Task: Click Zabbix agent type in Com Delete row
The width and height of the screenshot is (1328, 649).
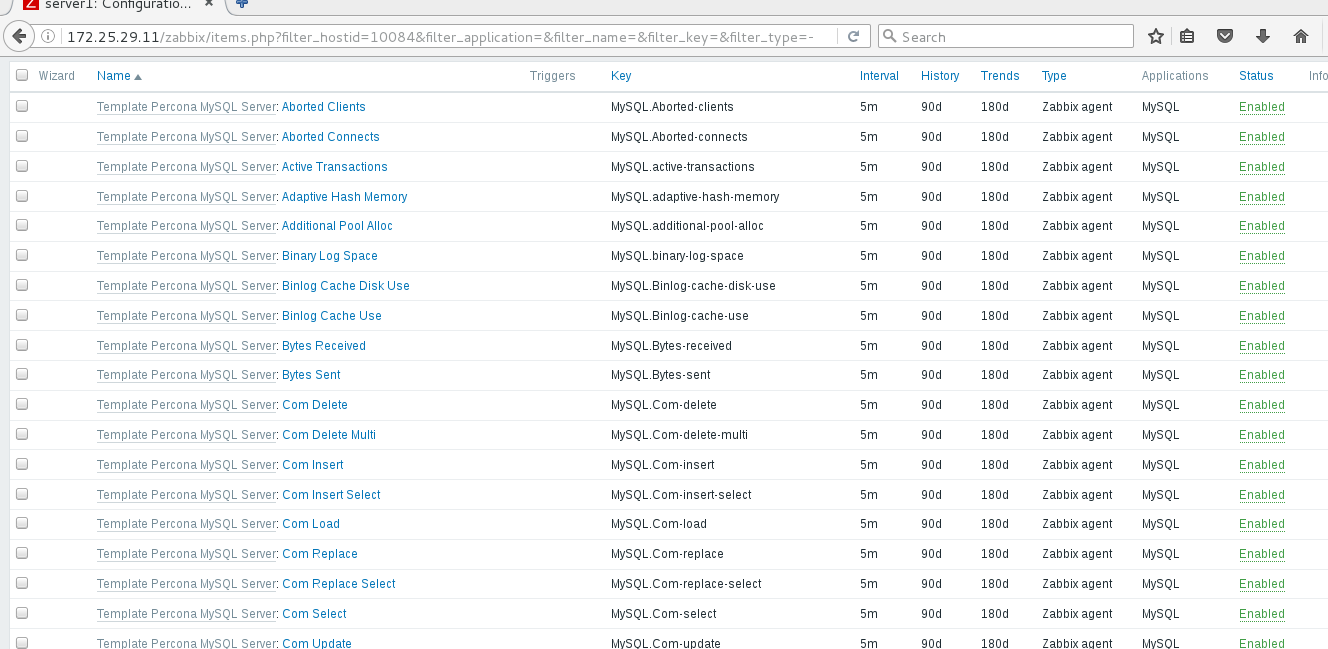Action: click(1077, 405)
